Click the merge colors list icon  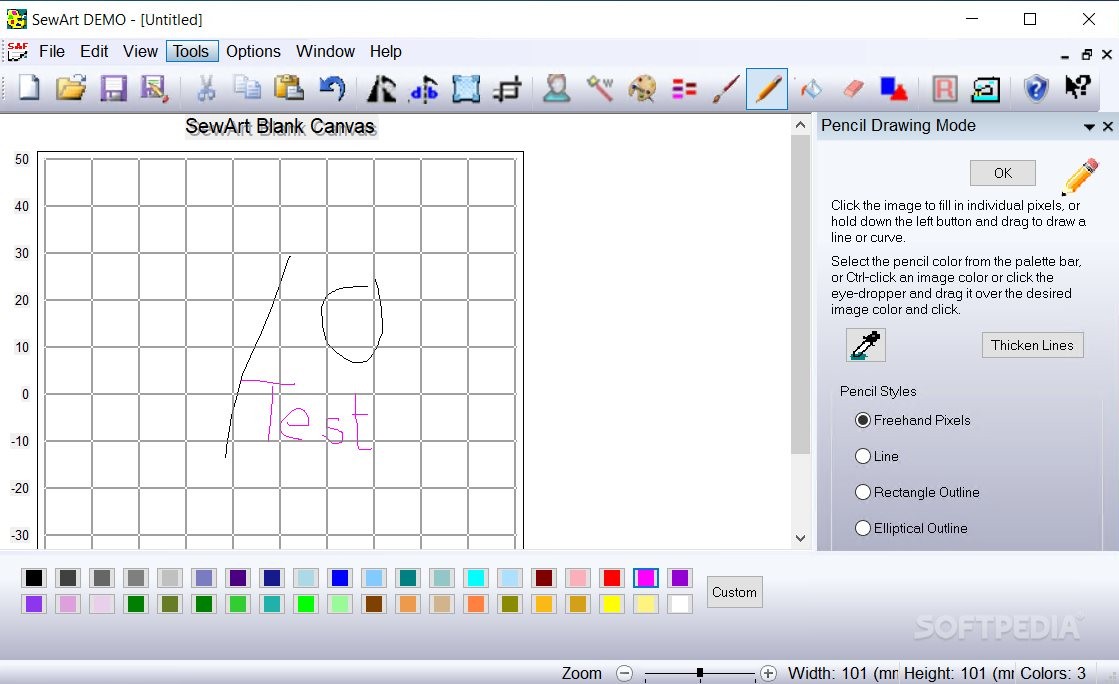pos(684,89)
